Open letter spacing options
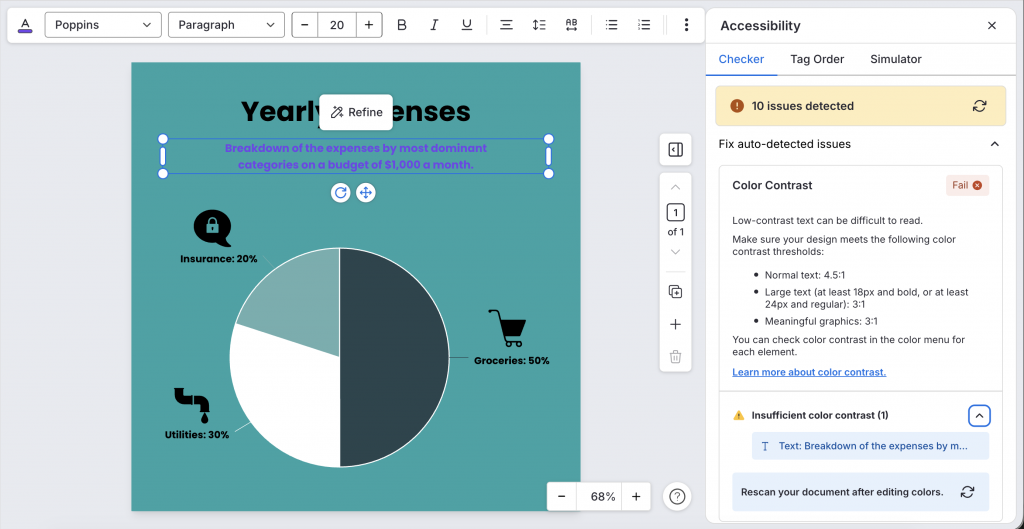The image size is (1024, 529). tap(571, 25)
